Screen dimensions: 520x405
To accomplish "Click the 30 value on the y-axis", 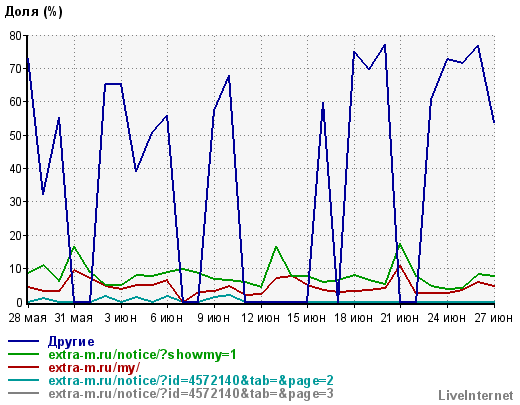I will [x=15, y=202].
